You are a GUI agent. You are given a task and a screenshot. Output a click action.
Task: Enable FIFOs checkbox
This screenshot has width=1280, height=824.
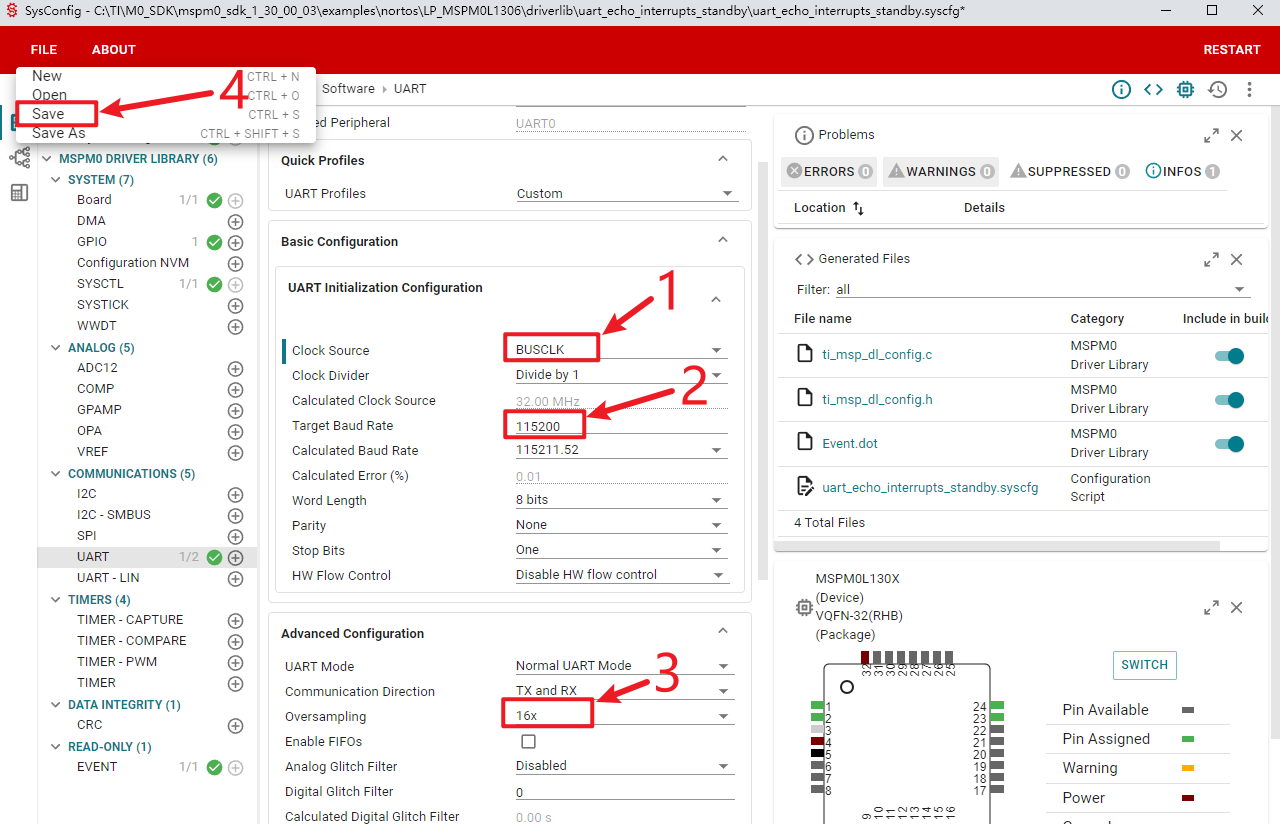[528, 741]
